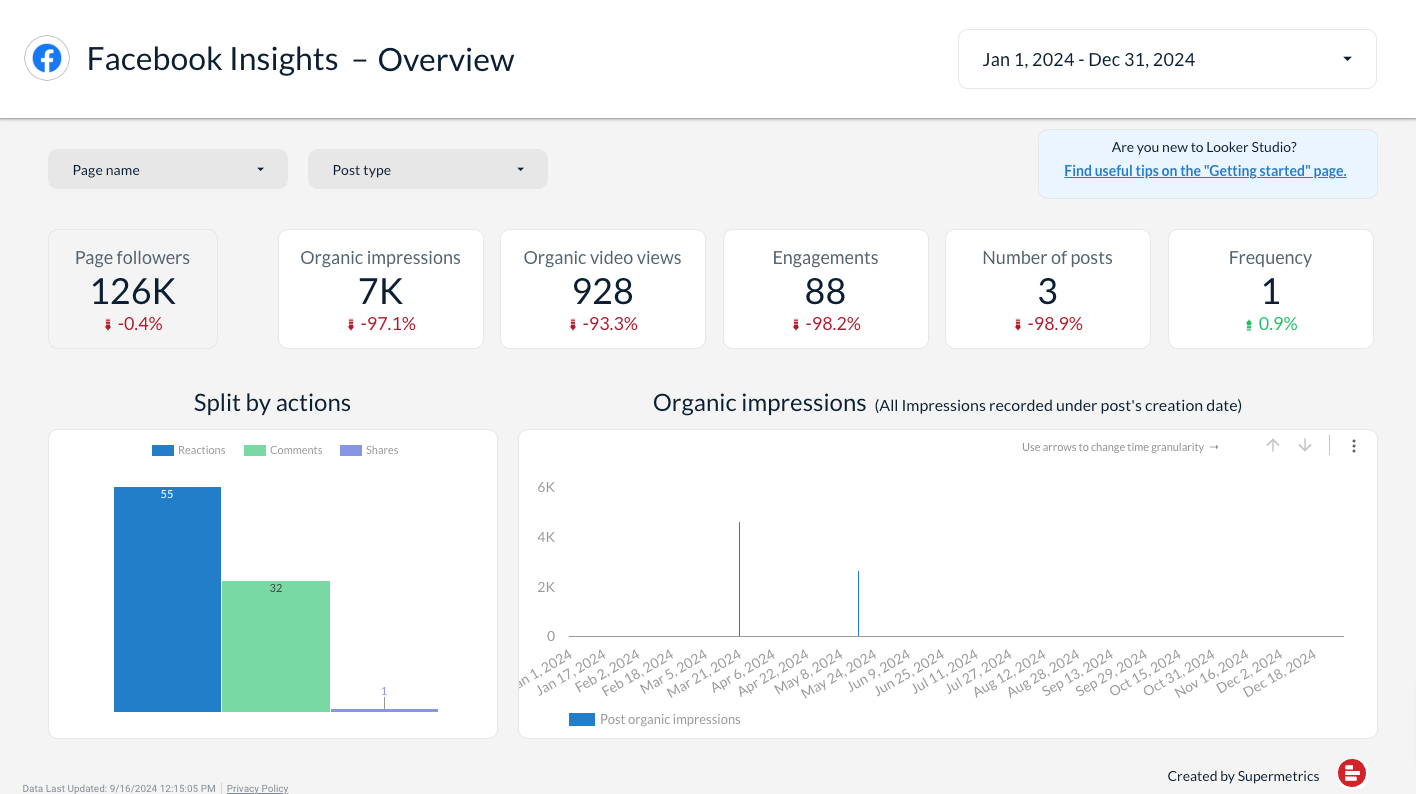The width and height of the screenshot is (1416, 794).
Task: Open the chart's three-dot options menu
Action: tap(1354, 446)
